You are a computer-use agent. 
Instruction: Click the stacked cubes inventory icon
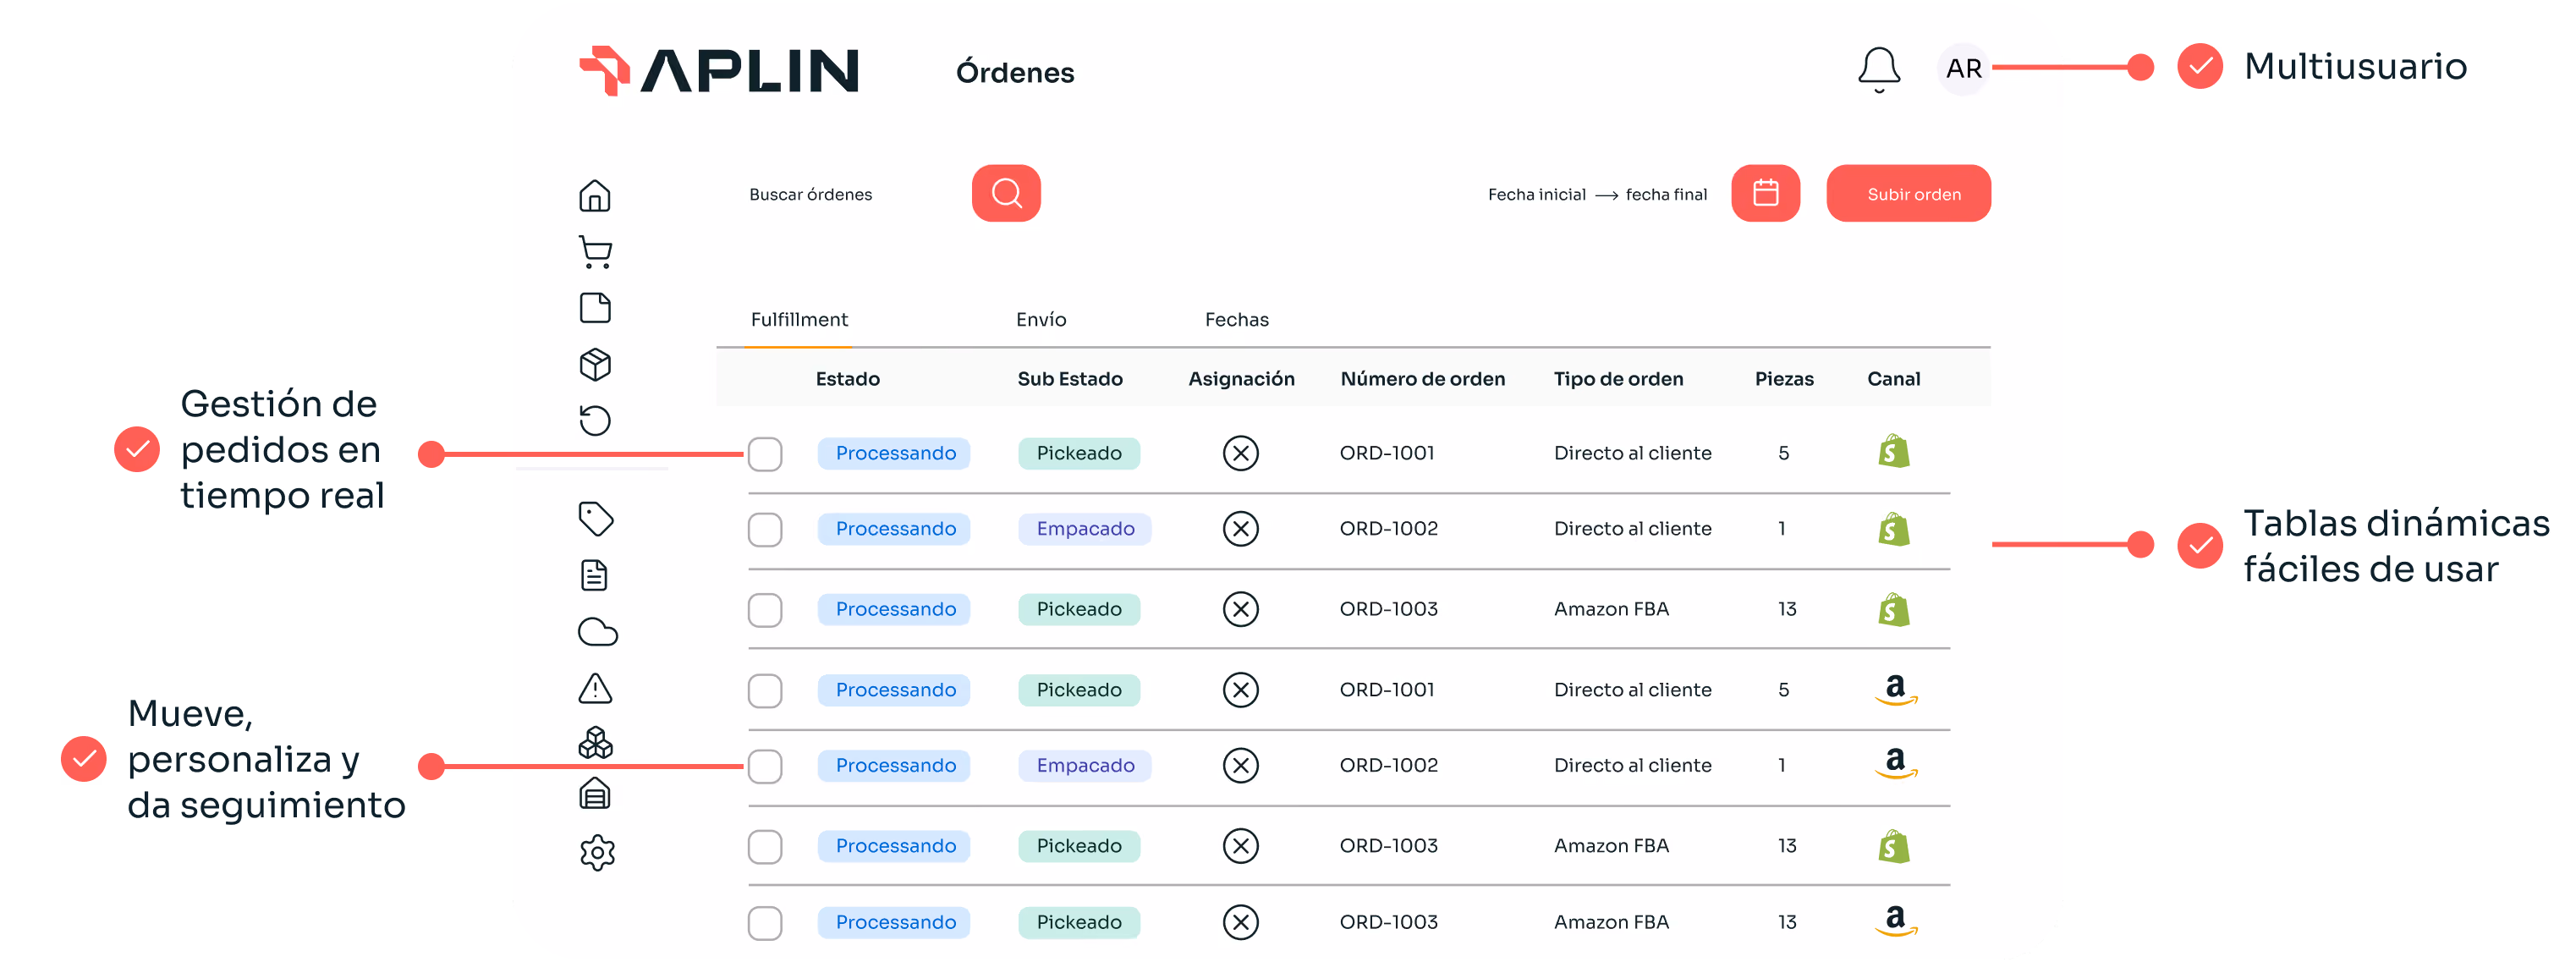click(x=595, y=742)
